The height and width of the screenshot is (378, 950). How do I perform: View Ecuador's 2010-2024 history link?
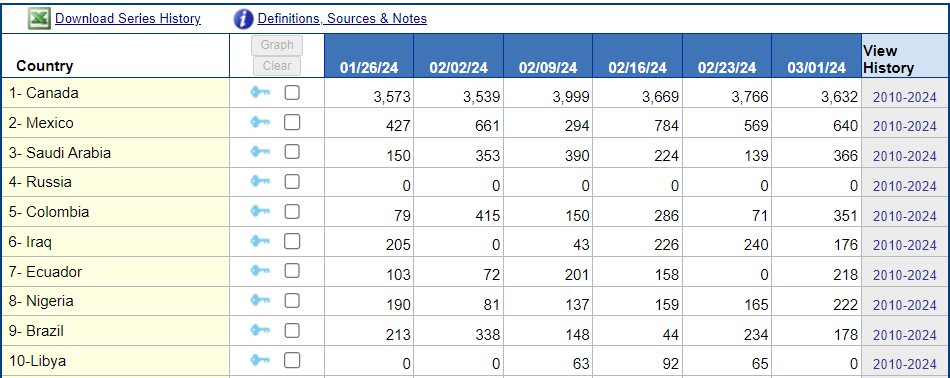pos(905,276)
